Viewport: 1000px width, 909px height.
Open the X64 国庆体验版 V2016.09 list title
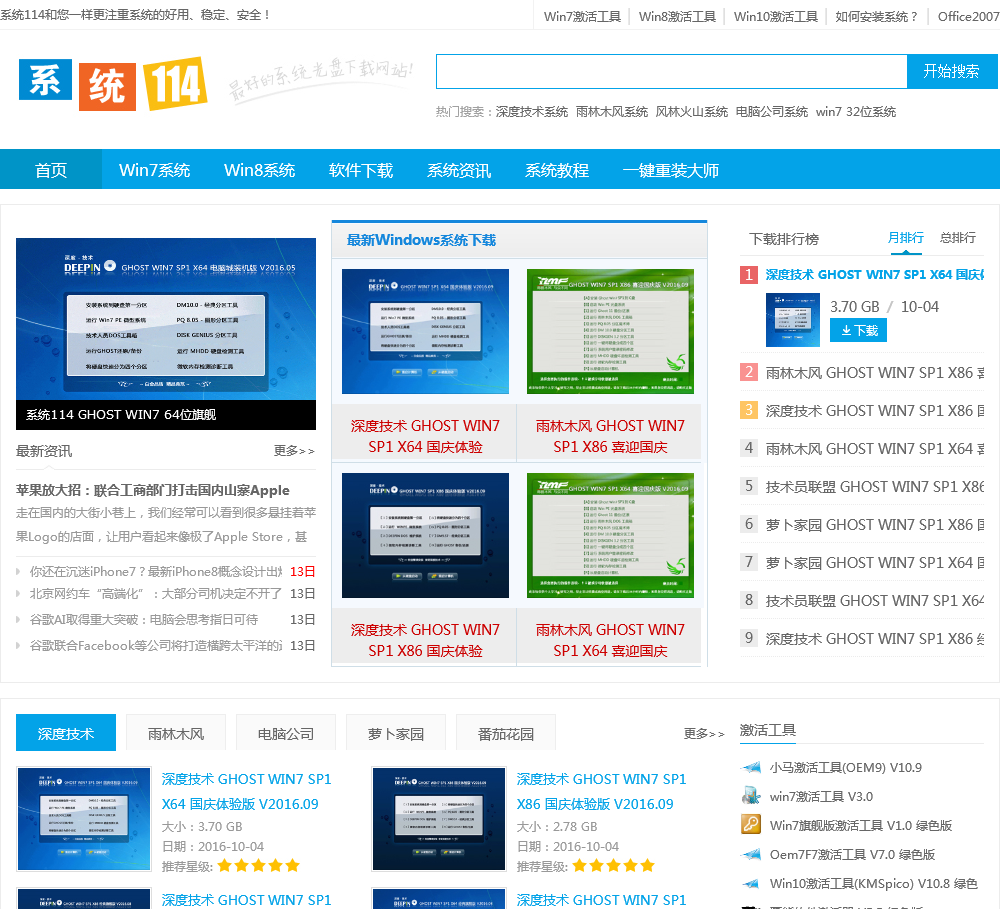pyautogui.click(x=247, y=792)
